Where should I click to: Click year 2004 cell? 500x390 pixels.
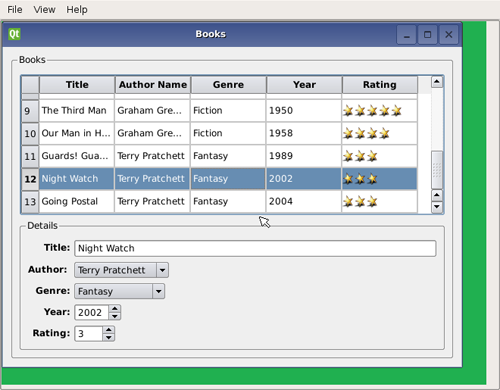304,201
